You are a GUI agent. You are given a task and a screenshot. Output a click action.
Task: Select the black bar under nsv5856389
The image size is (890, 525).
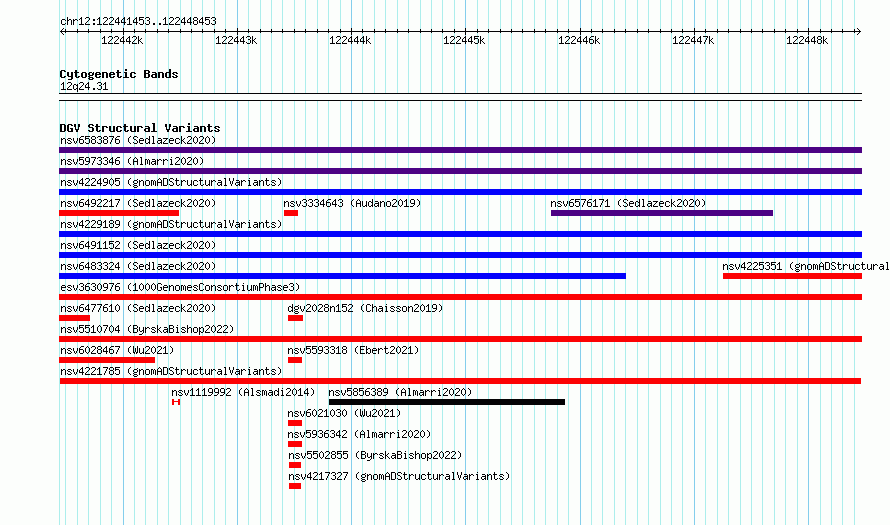[x=447, y=402]
